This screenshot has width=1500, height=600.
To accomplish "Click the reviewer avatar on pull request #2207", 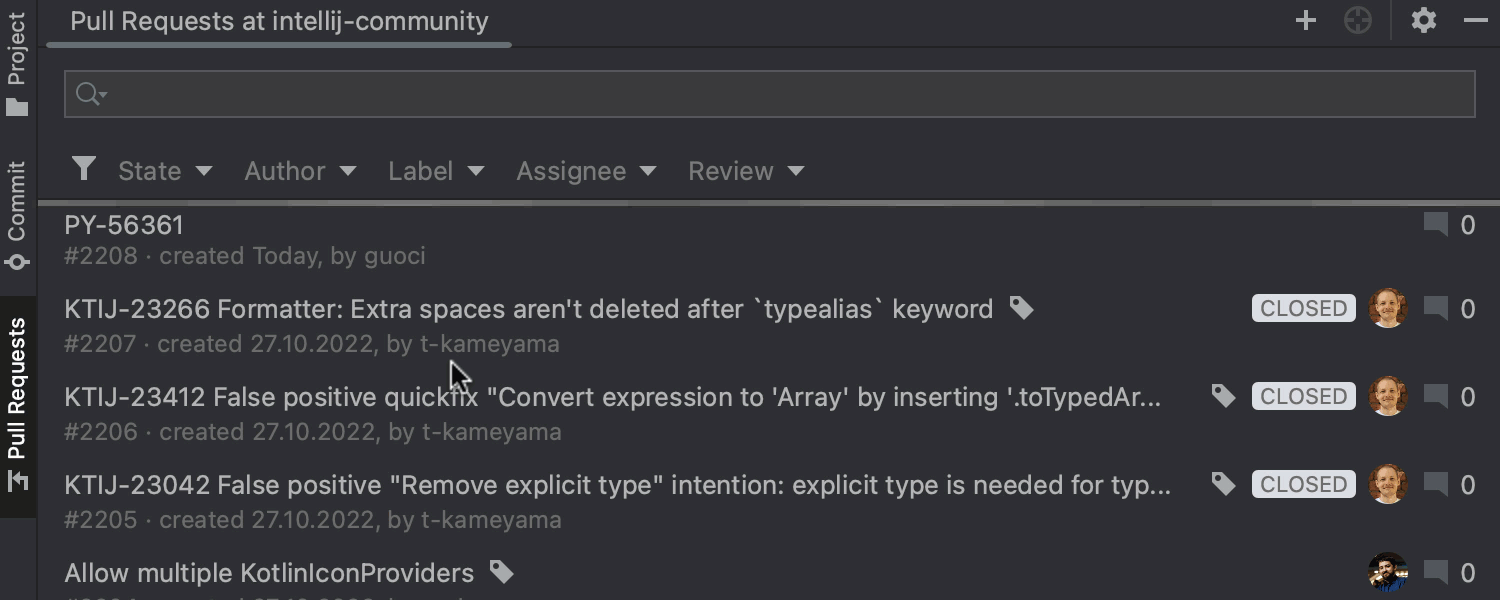I will pos(1387,308).
